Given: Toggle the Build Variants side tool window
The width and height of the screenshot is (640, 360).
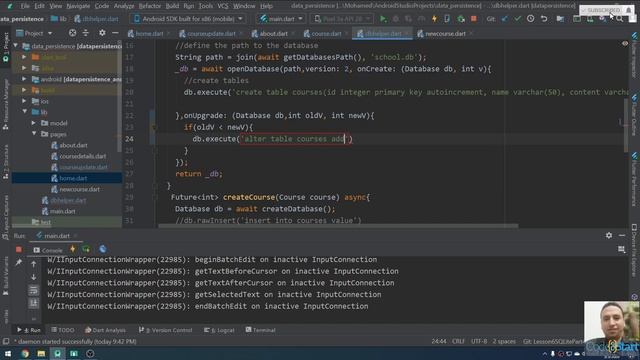Looking at the screenshot, I should [x=6, y=276].
